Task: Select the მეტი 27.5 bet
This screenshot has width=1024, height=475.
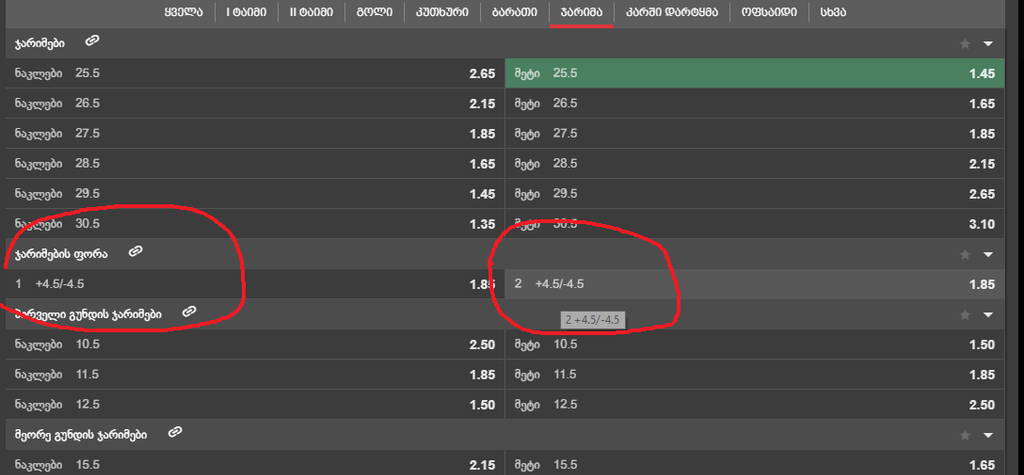Action: [x=755, y=133]
